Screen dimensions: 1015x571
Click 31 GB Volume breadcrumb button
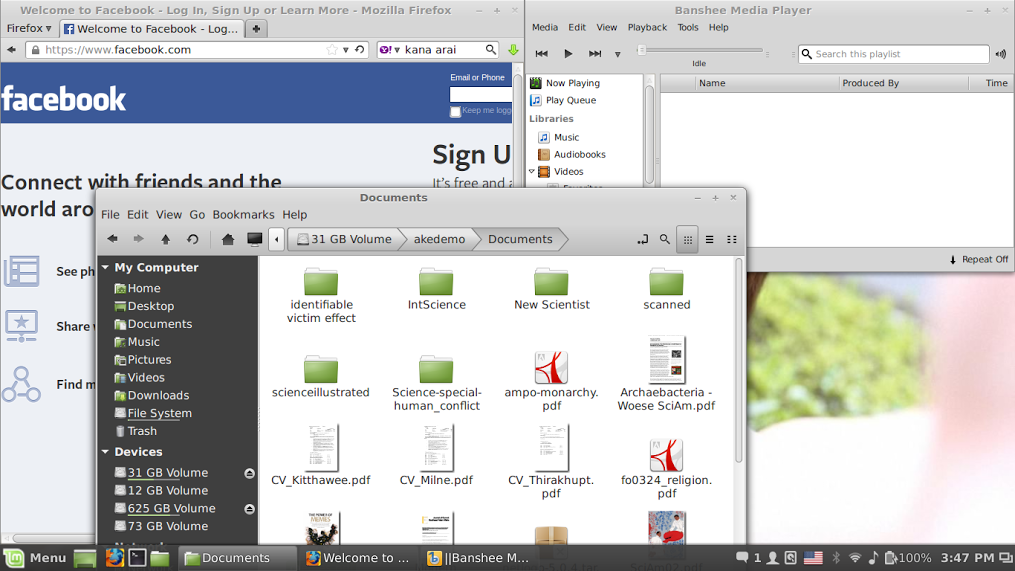[x=344, y=240]
